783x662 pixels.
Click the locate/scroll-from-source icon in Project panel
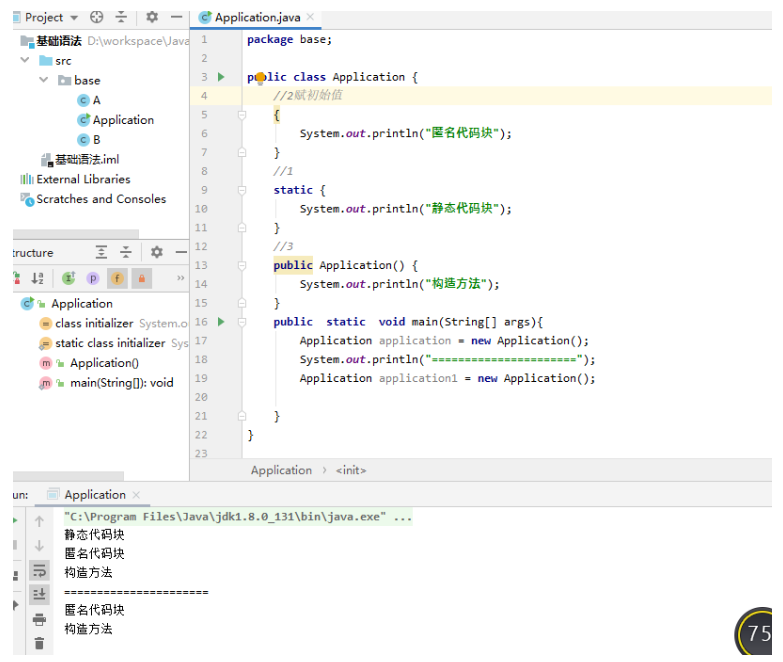tap(96, 17)
